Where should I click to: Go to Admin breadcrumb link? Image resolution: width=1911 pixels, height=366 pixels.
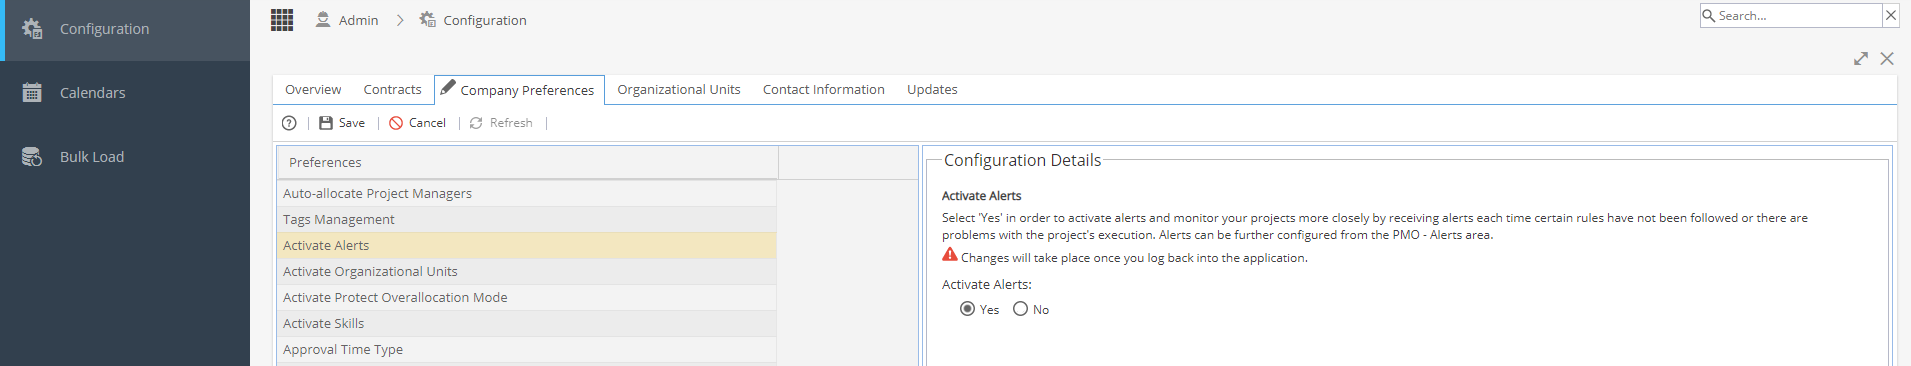(358, 20)
